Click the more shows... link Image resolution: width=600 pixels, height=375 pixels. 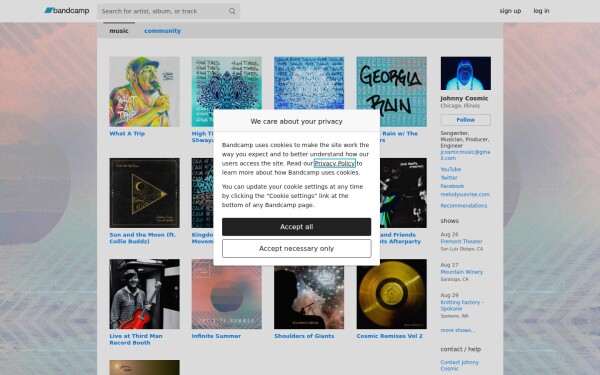(x=458, y=330)
